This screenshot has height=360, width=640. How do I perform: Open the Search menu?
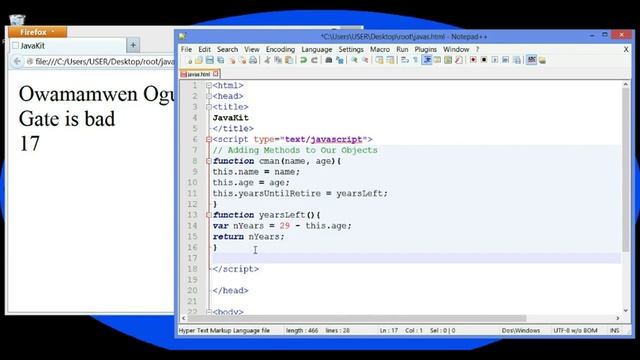click(x=227, y=49)
